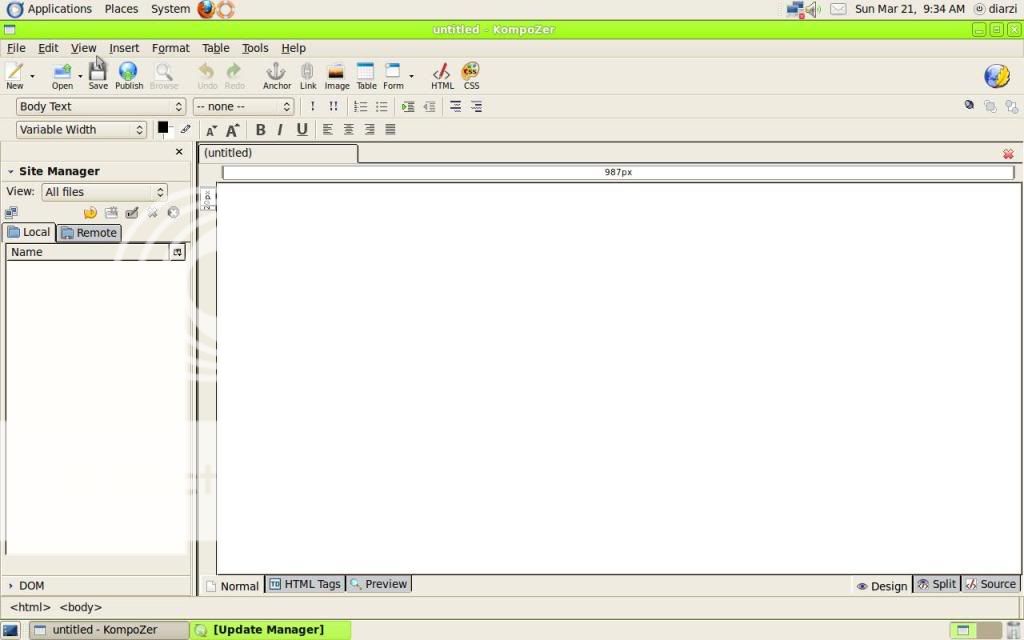The image size is (1024, 640).
Task: Choose the highlight pen icon
Action: tap(185, 129)
